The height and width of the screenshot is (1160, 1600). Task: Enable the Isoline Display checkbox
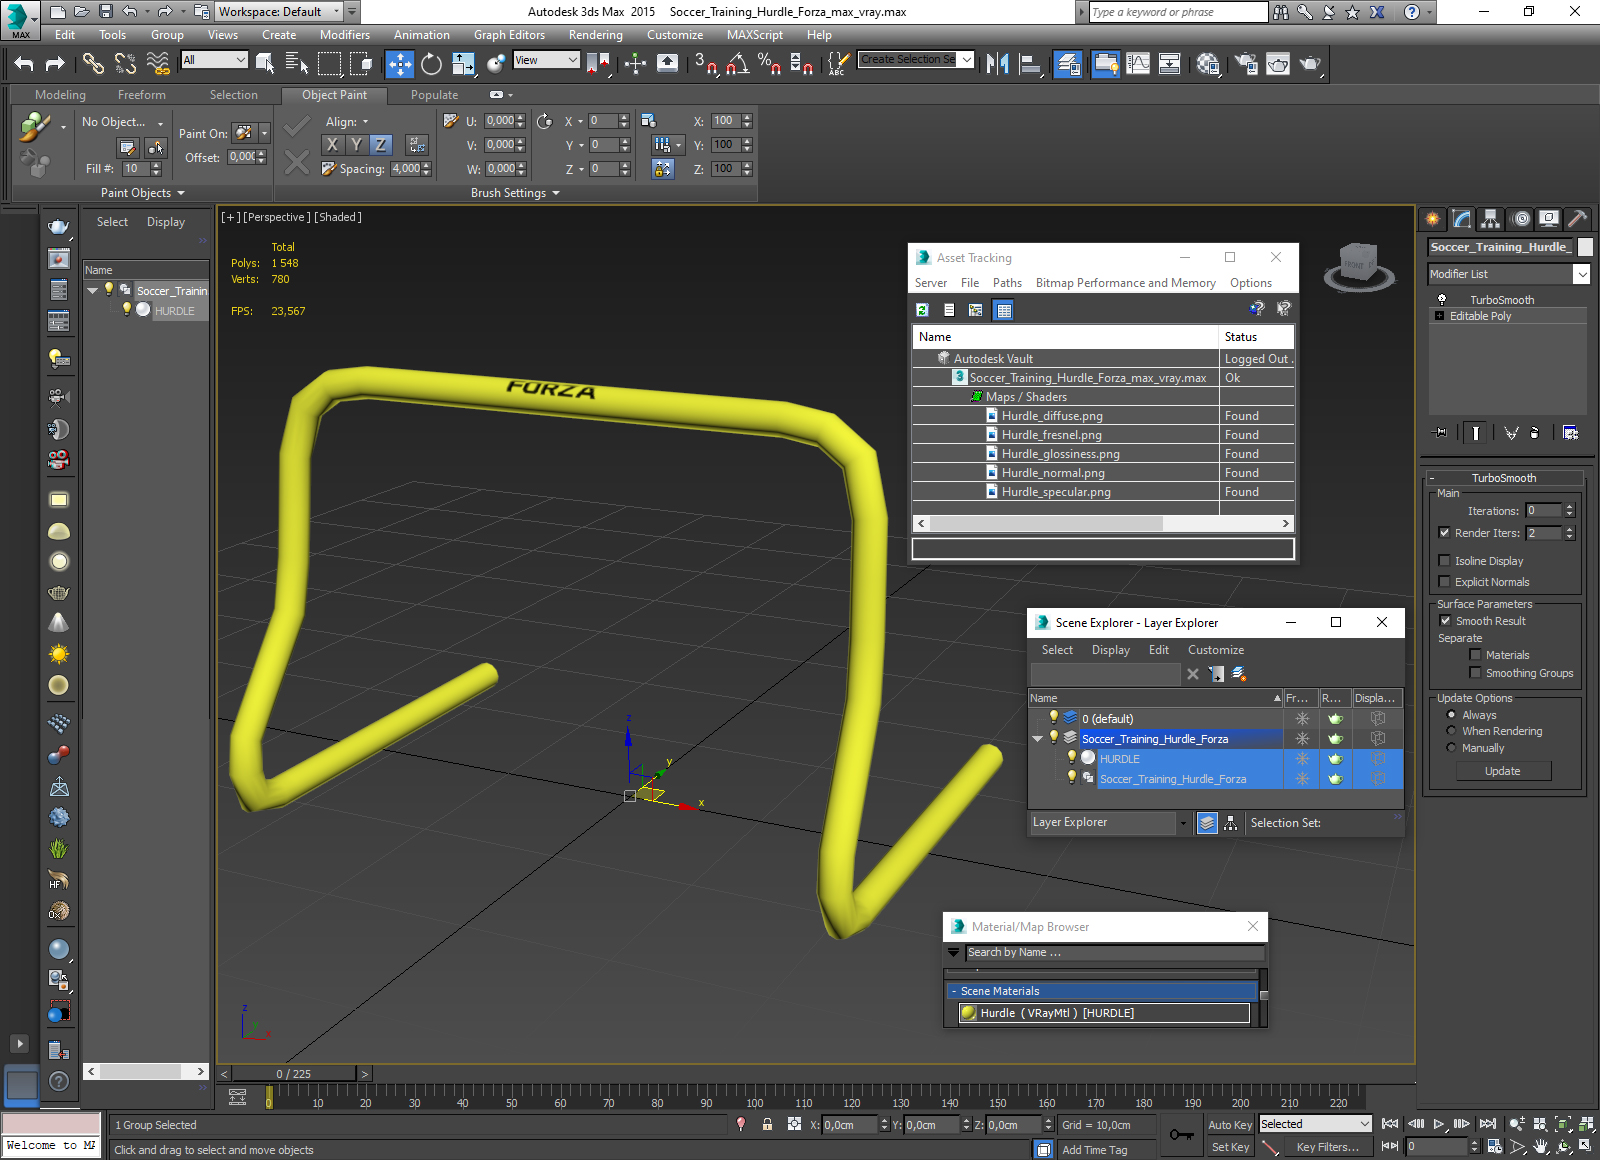click(1444, 561)
